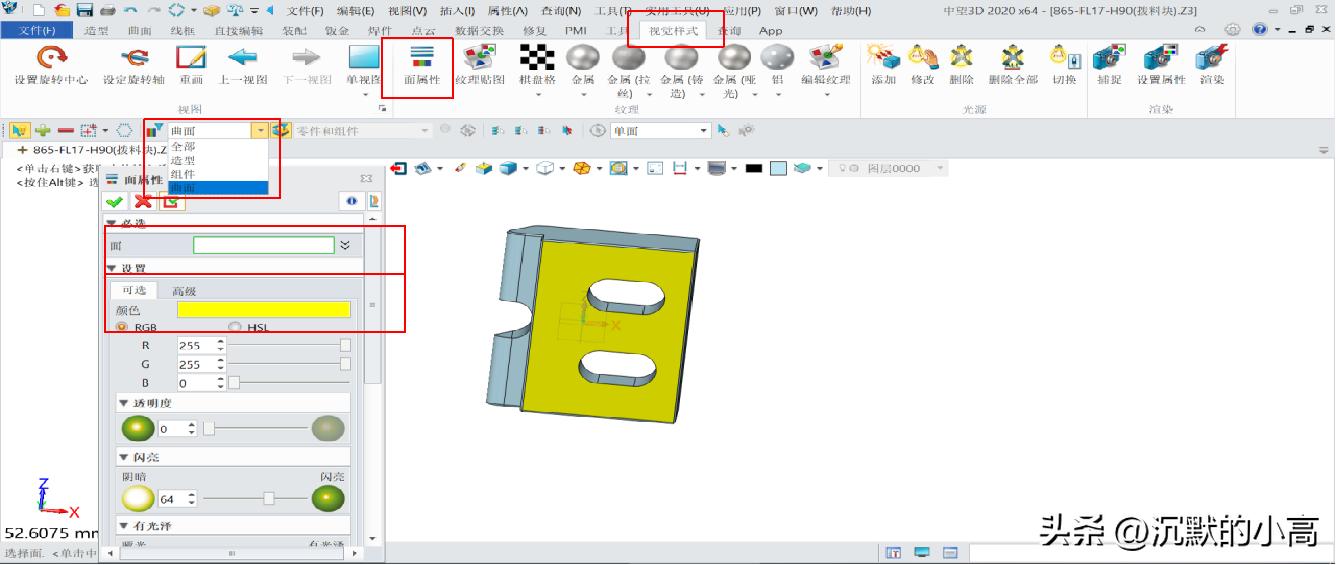
Task: Click the Print icon in quick access bar
Action: point(107,10)
